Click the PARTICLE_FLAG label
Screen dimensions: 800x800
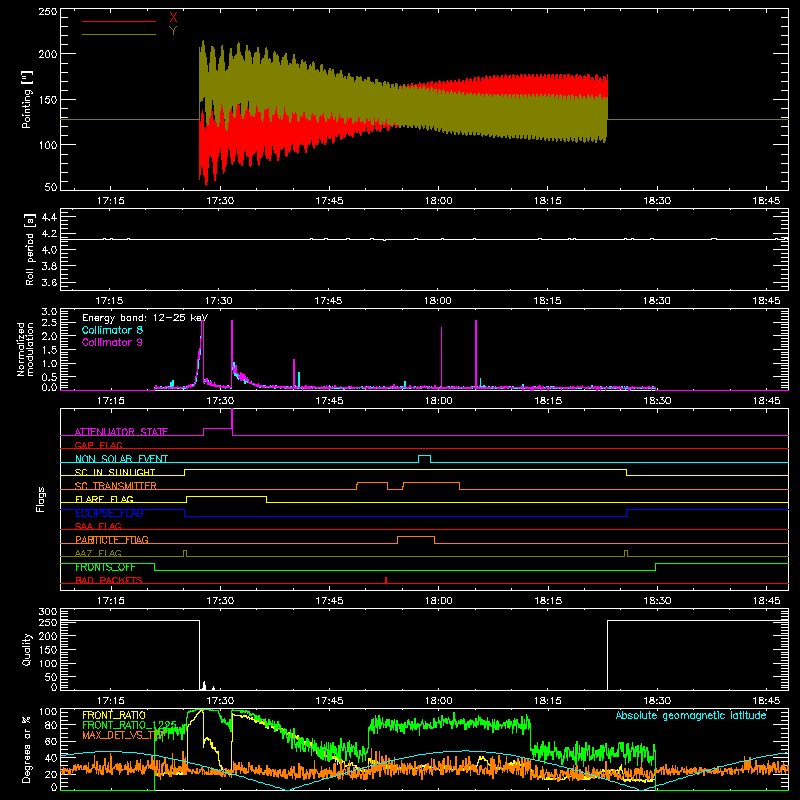pos(112,540)
